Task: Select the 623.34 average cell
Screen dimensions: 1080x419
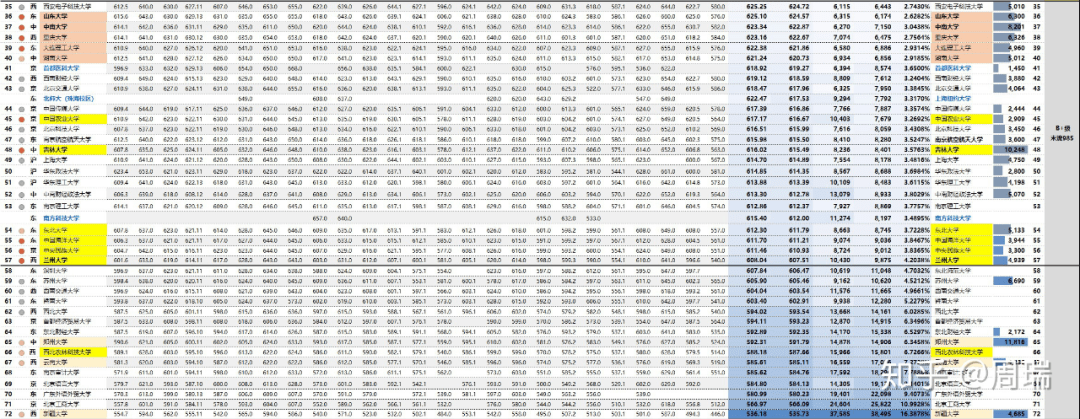Action: pos(757,26)
